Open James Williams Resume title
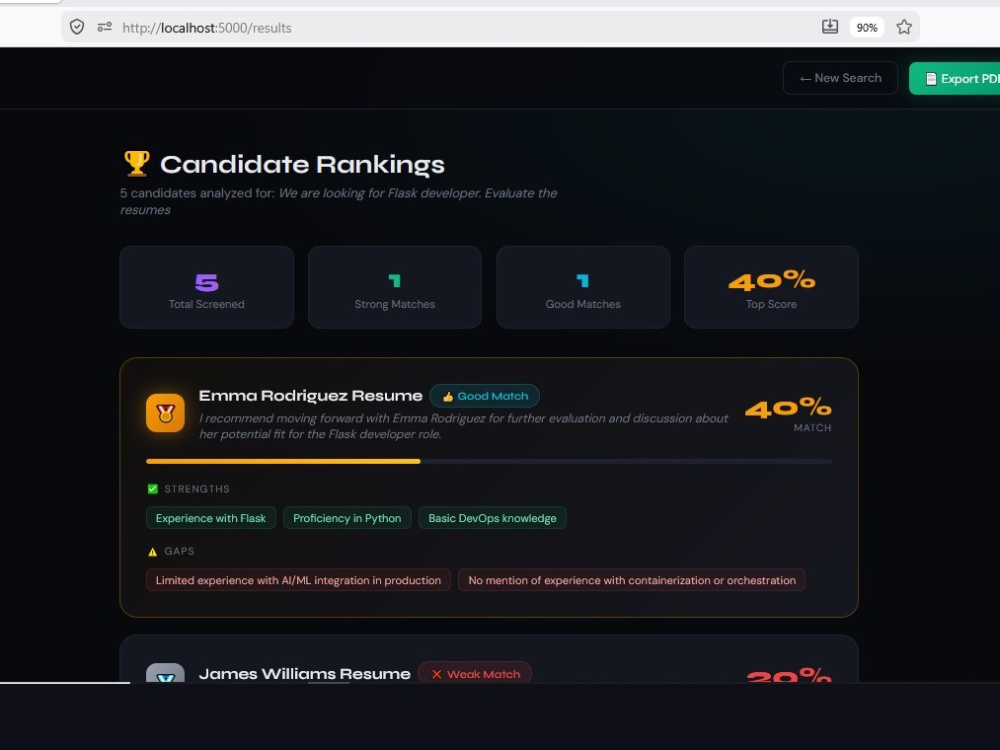This screenshot has width=1000, height=750. (305, 673)
